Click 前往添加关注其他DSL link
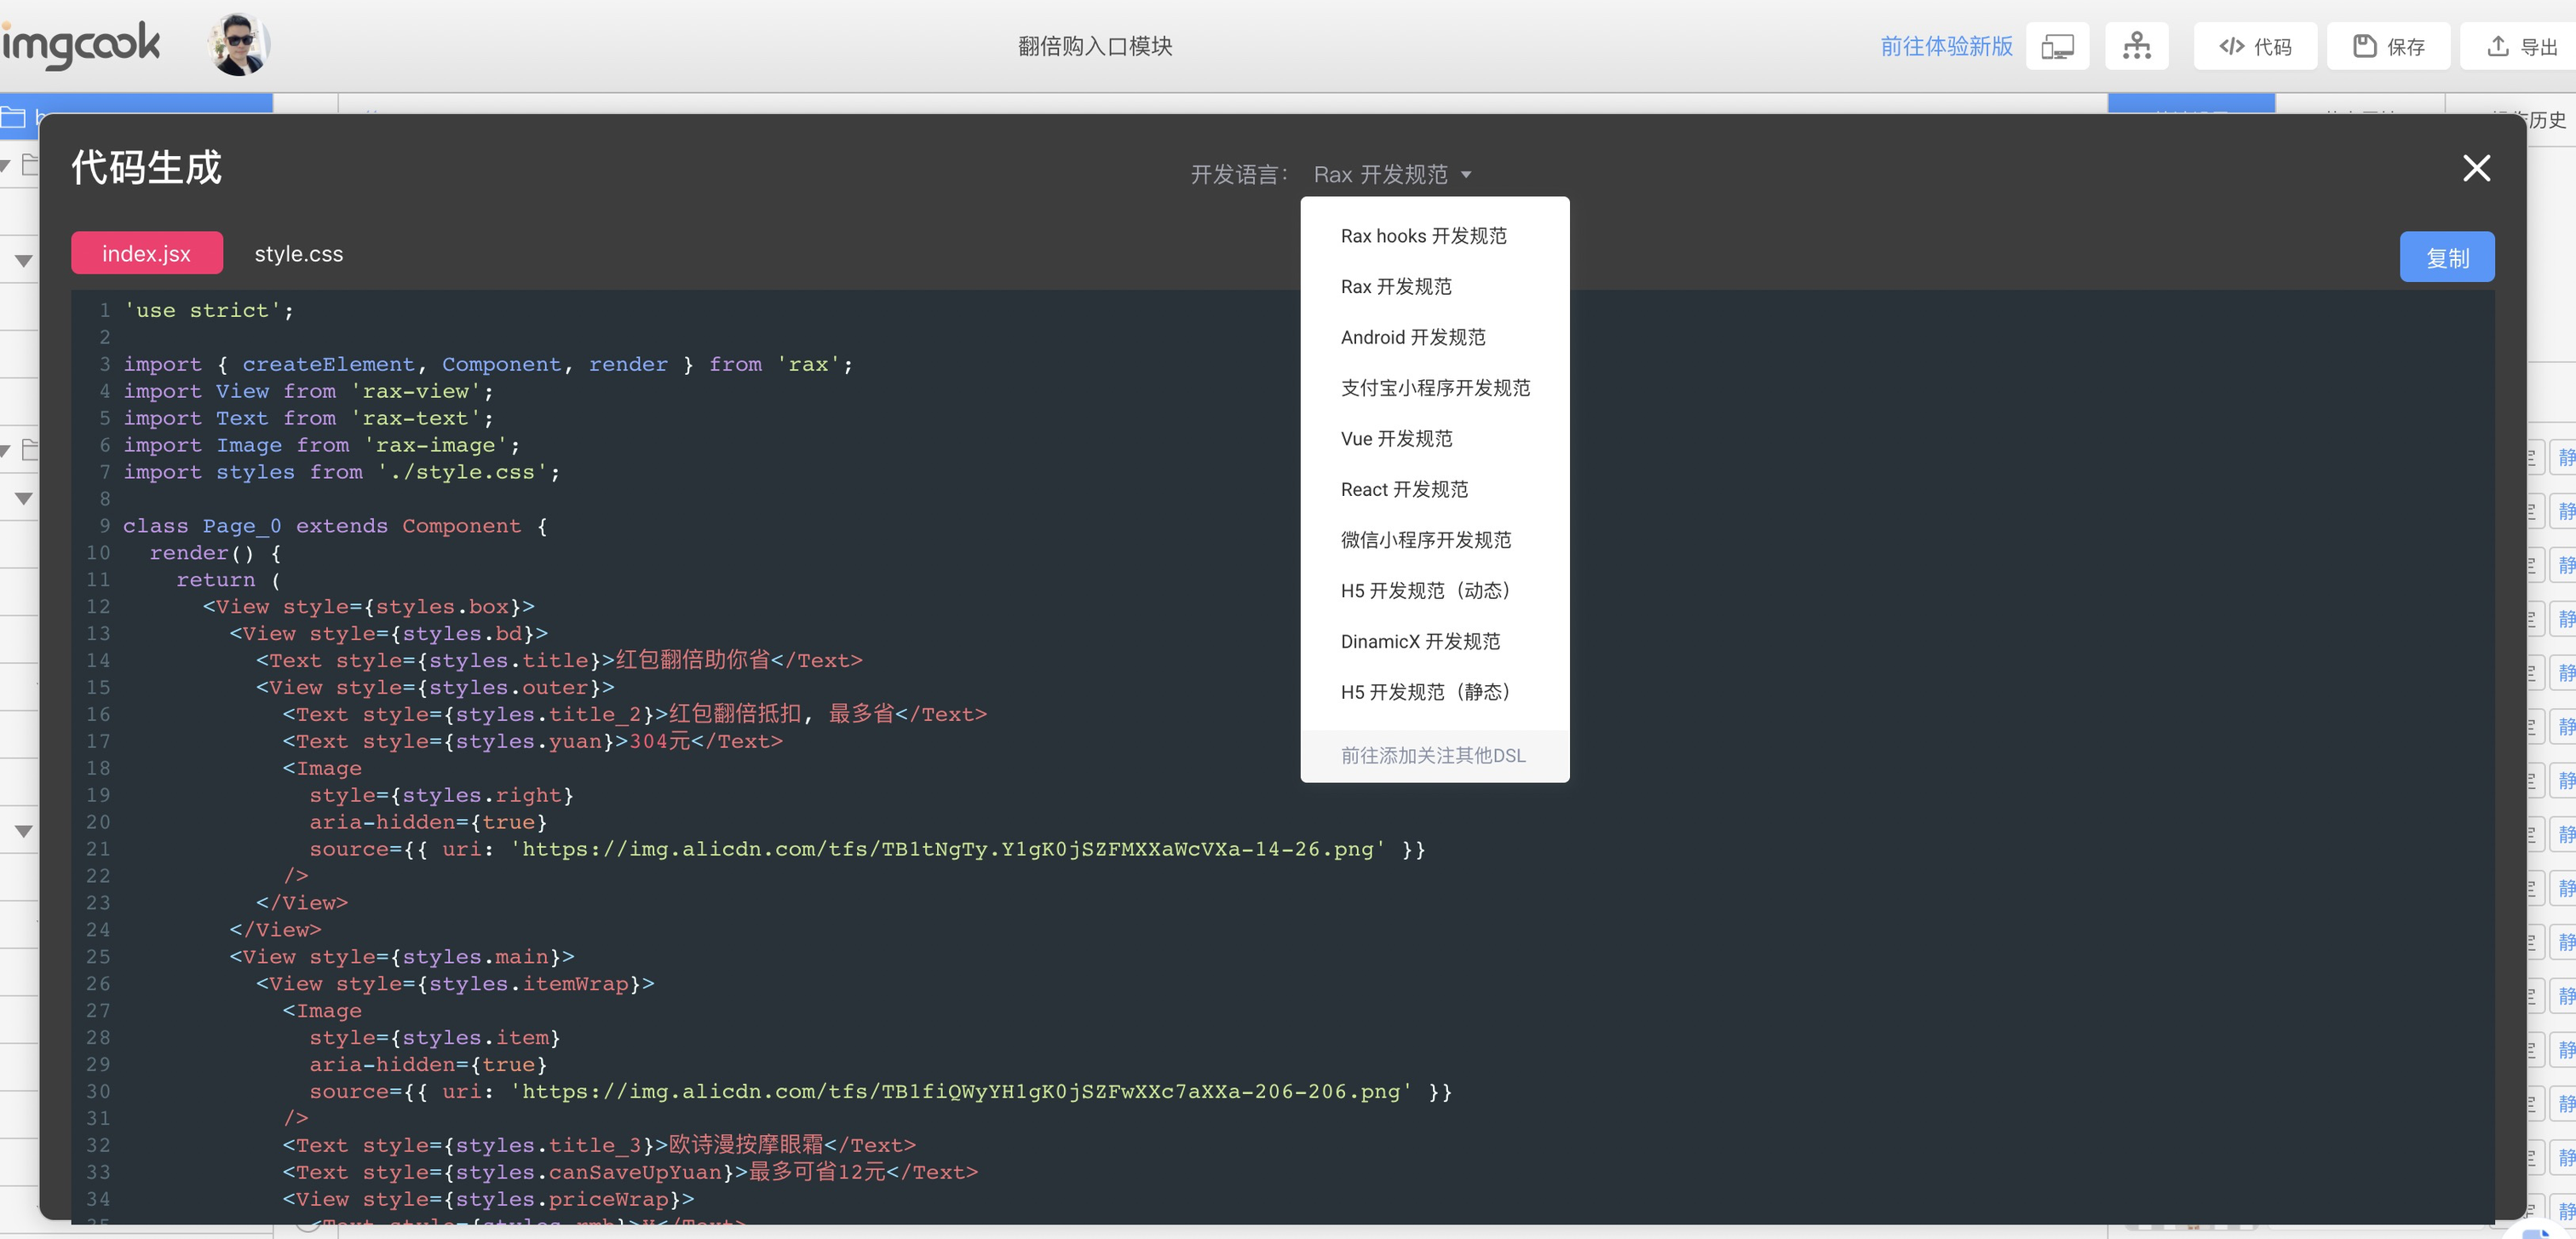This screenshot has width=2576, height=1239. point(1432,756)
